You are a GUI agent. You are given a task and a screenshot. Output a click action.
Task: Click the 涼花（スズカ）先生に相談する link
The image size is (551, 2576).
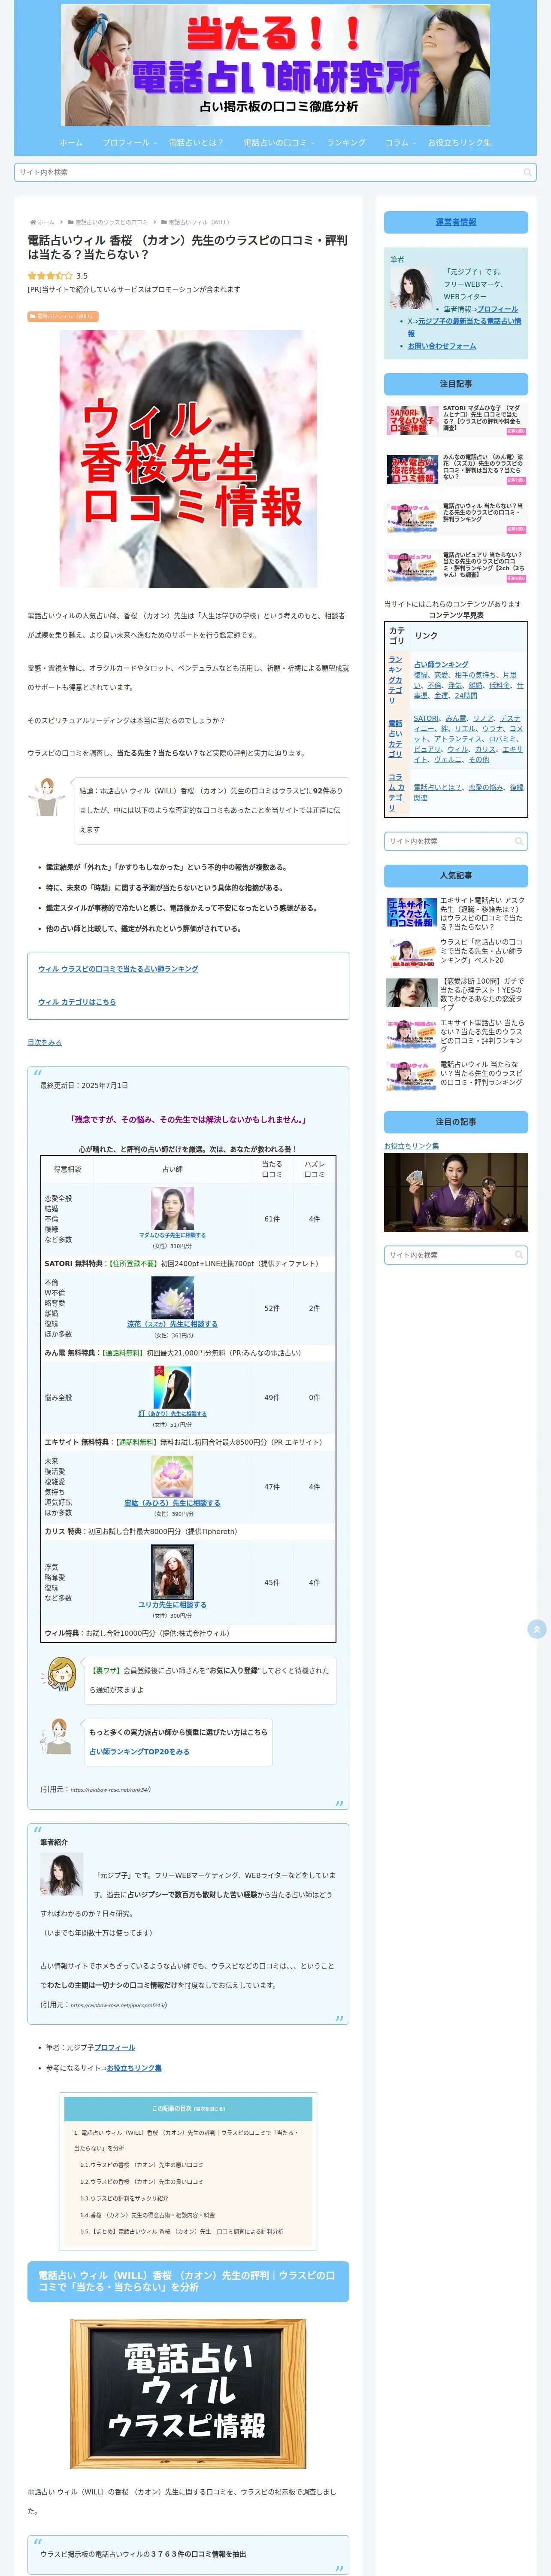tap(172, 1324)
